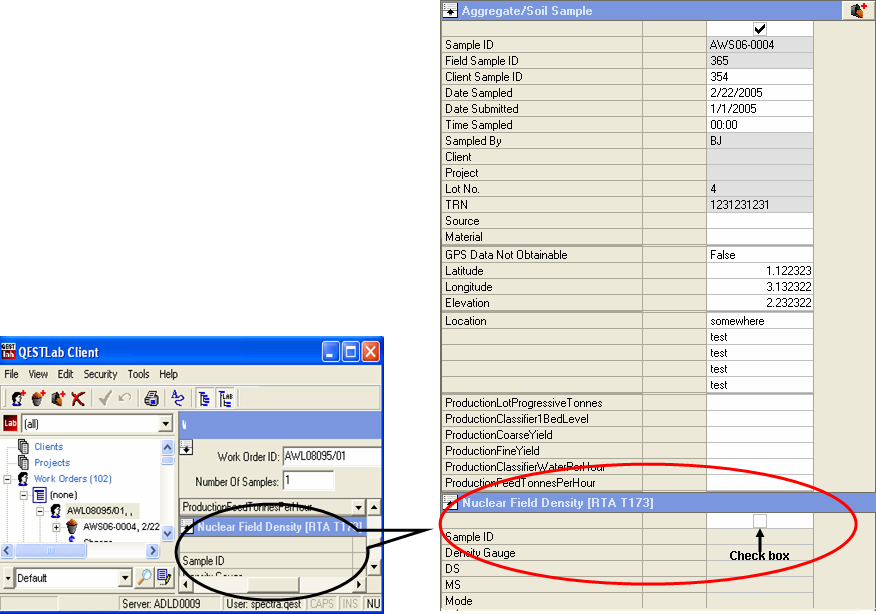Viewport: 876px width, 614px height.
Task: Tick the Nuclear Field Density check box
Action: click(760, 521)
